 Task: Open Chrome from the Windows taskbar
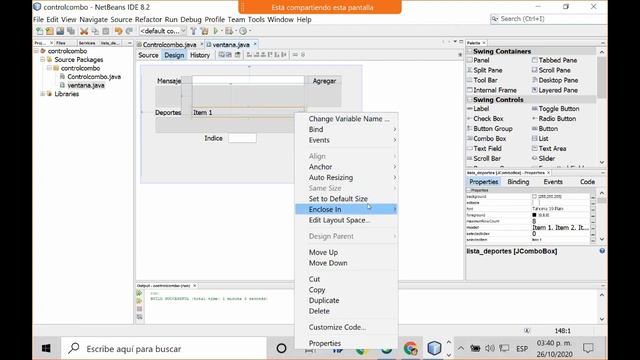411,348
